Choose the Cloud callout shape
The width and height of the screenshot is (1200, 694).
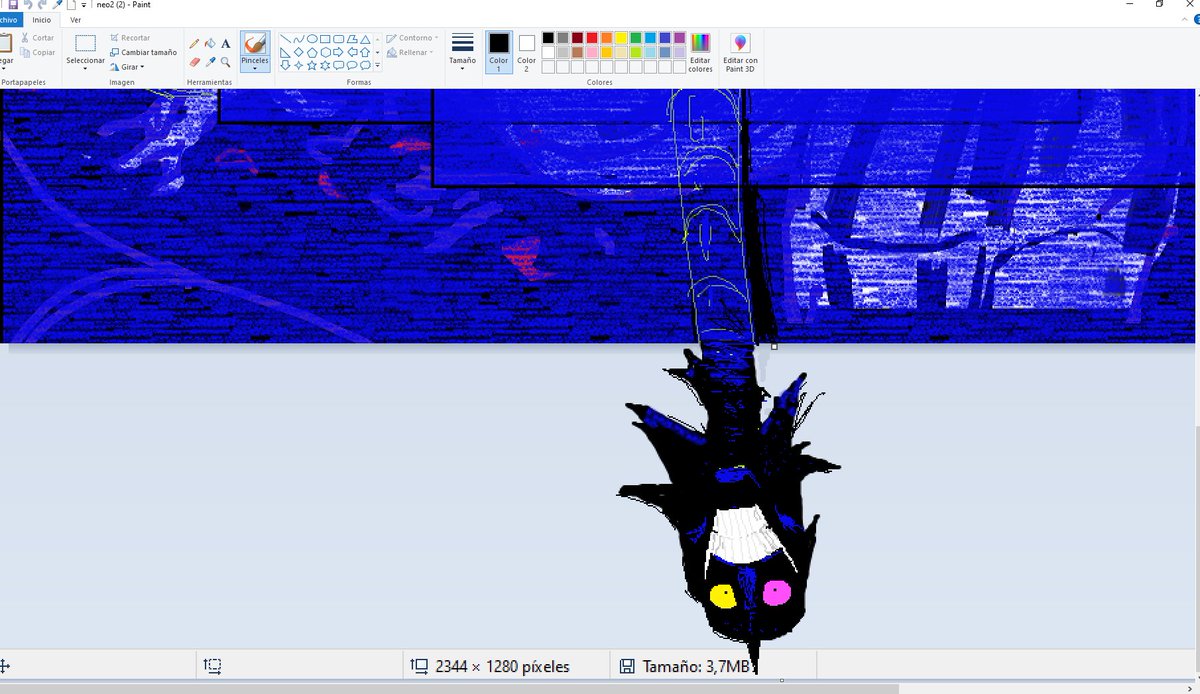[x=364, y=65]
